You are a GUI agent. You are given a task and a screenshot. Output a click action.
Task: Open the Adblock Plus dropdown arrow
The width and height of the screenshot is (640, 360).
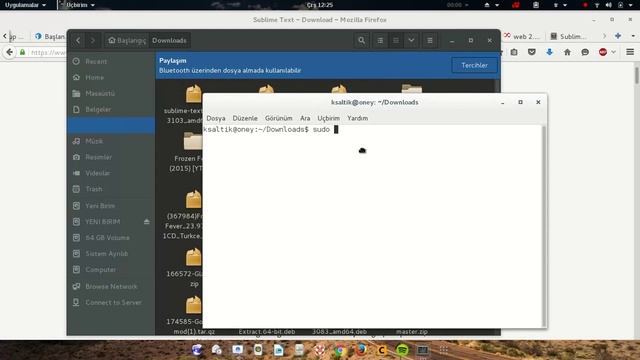coord(613,52)
